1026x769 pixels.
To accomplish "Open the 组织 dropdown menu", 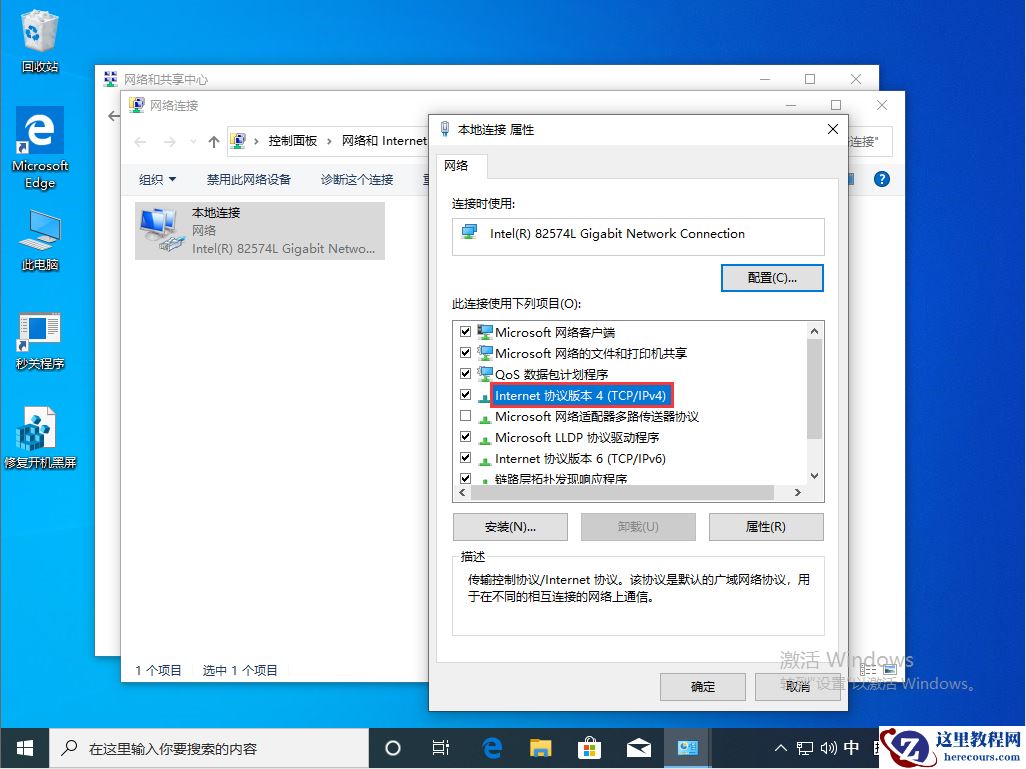I will [157, 179].
